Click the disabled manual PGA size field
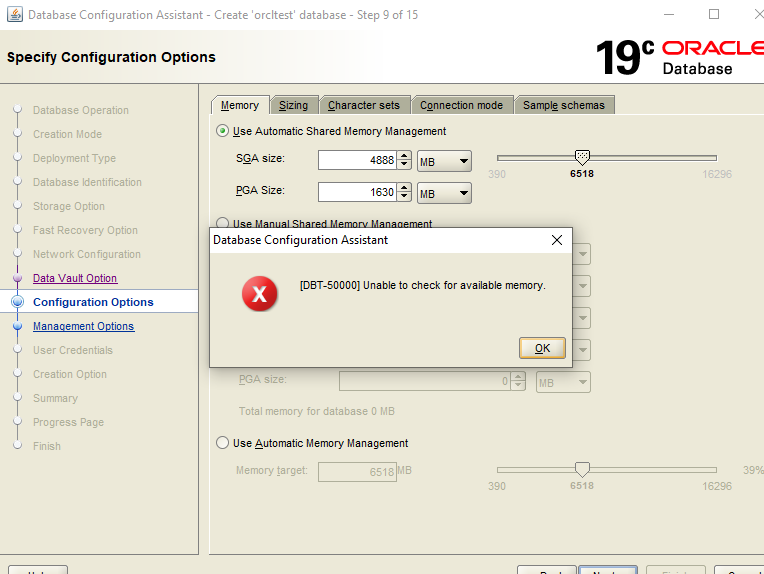 tap(425, 381)
